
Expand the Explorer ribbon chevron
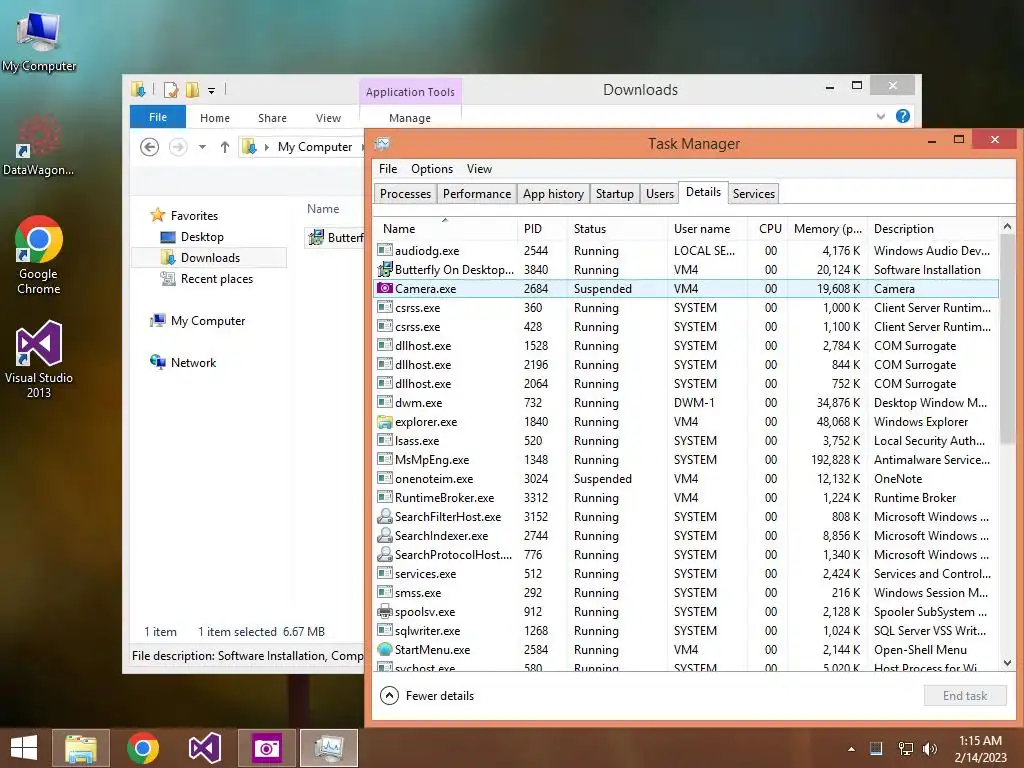(x=881, y=116)
